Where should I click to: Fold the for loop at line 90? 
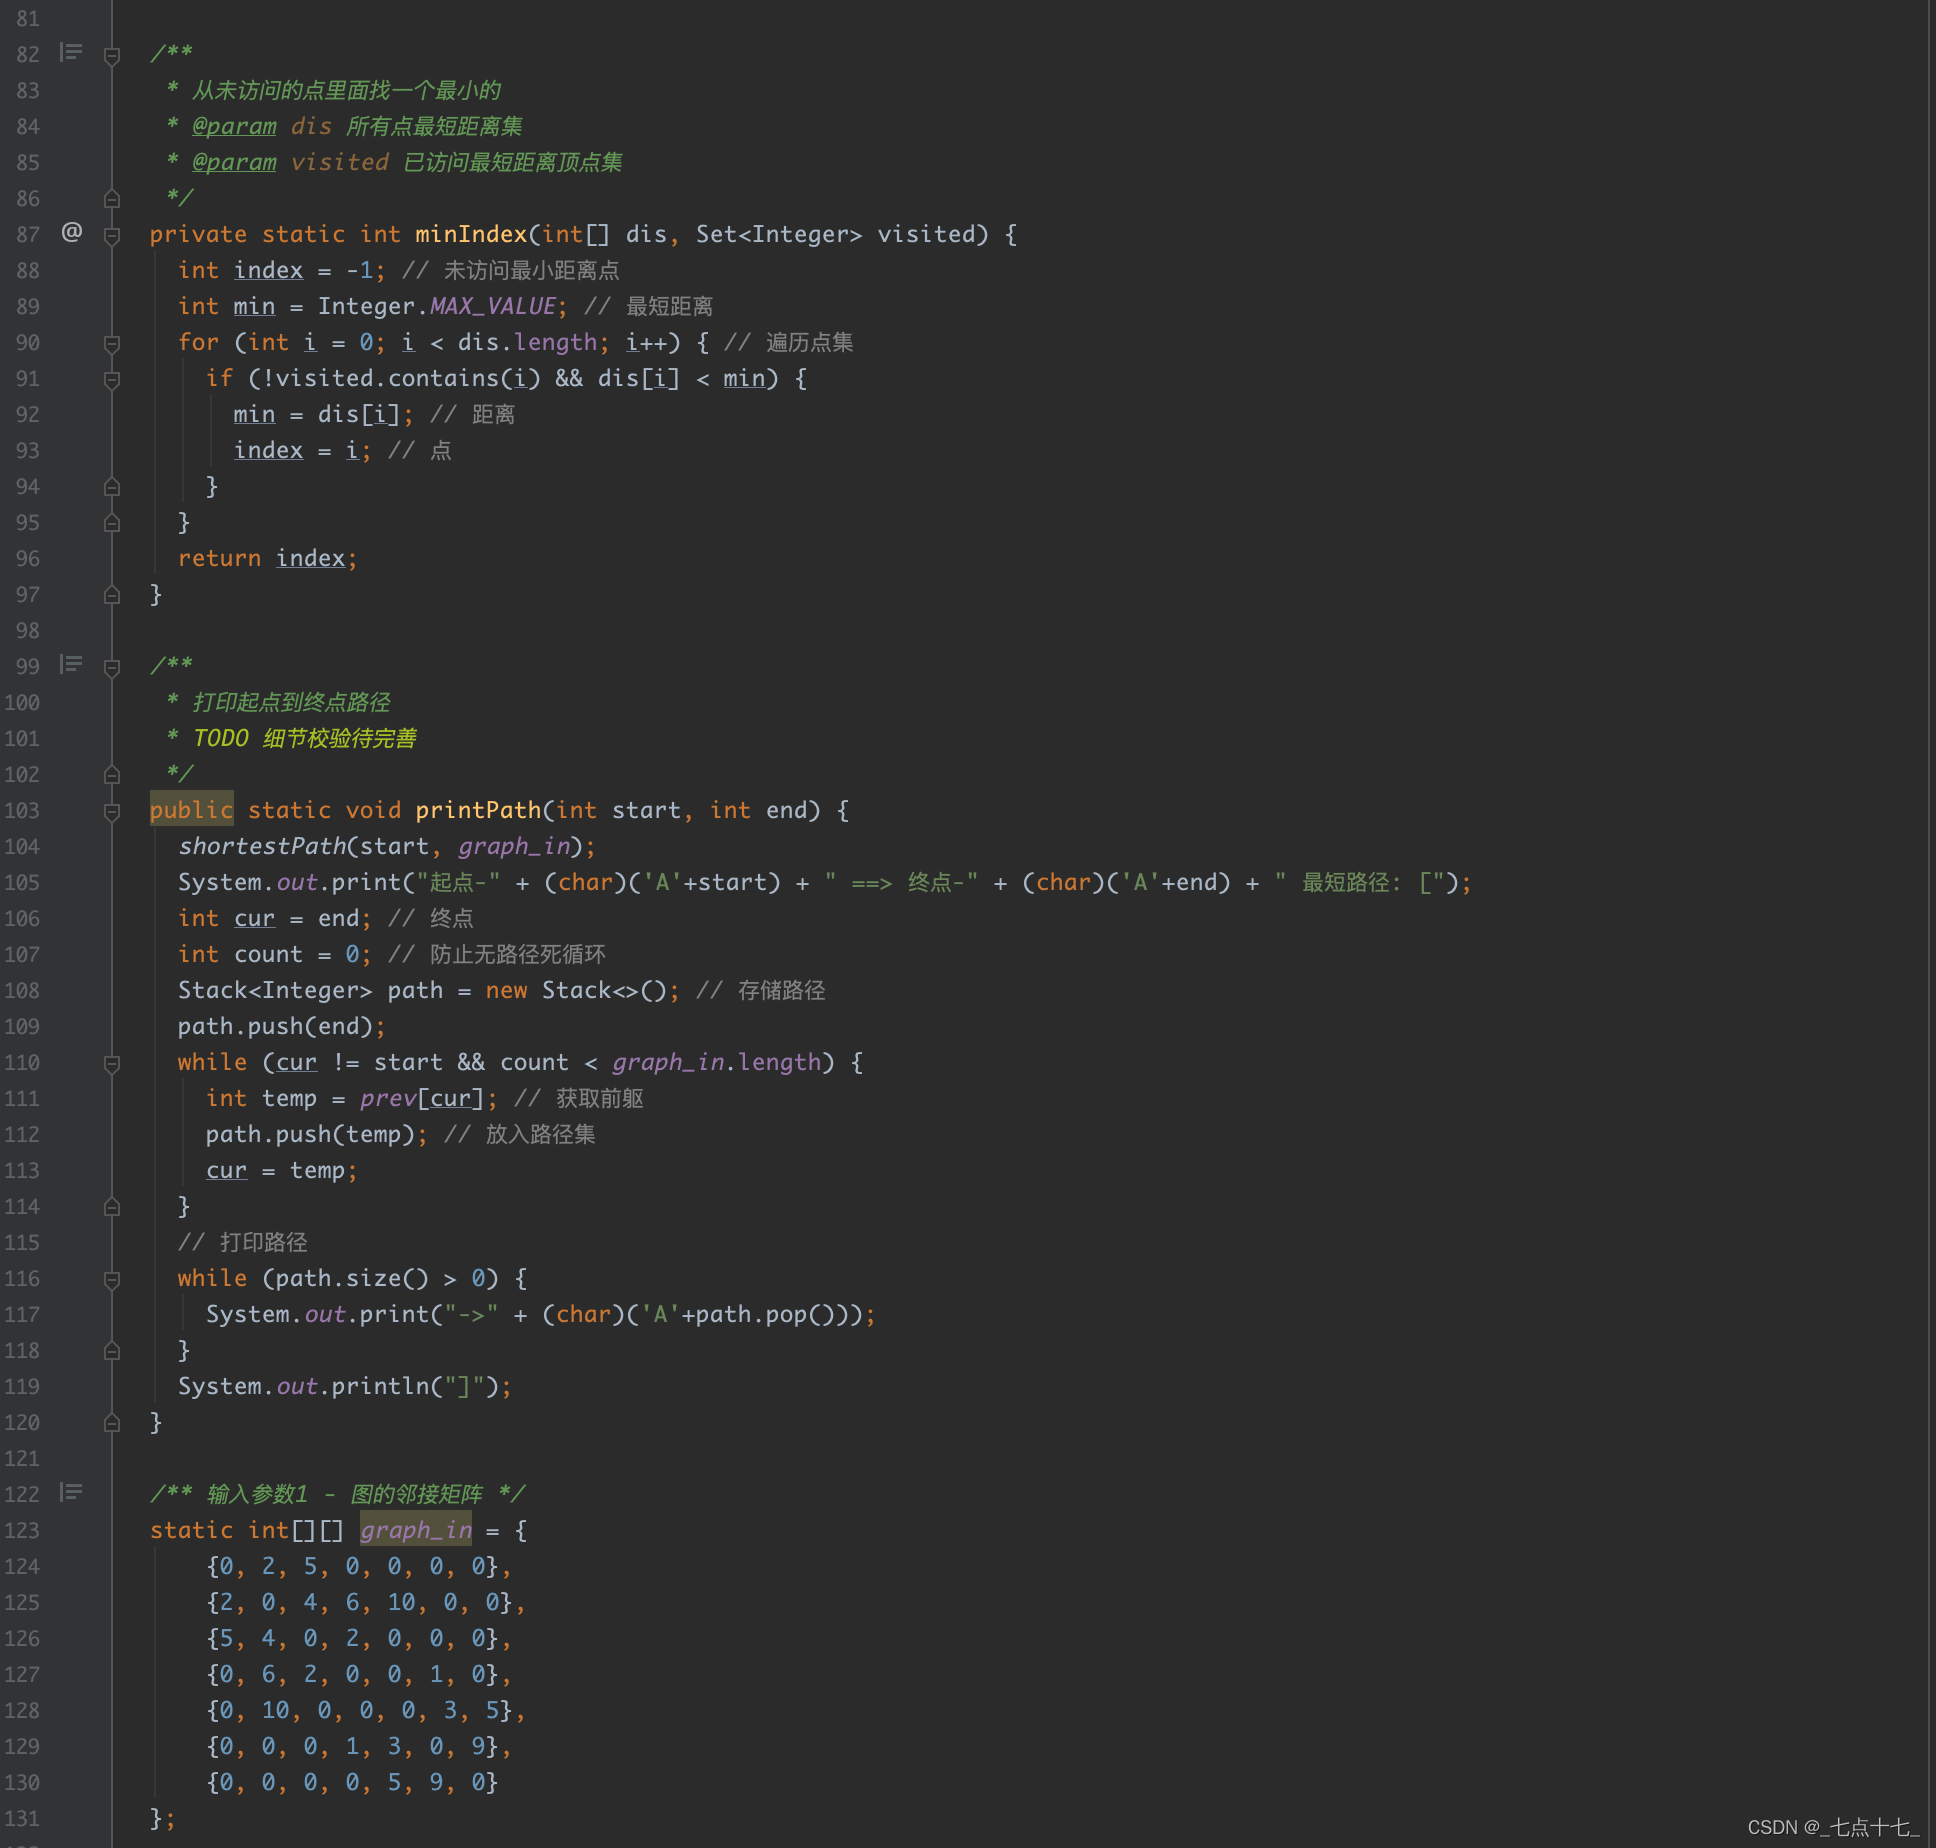[112, 344]
